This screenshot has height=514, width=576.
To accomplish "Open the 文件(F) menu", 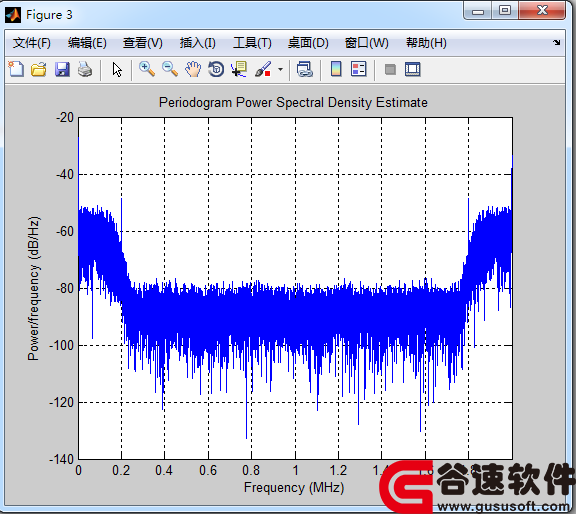I will 32,43.
